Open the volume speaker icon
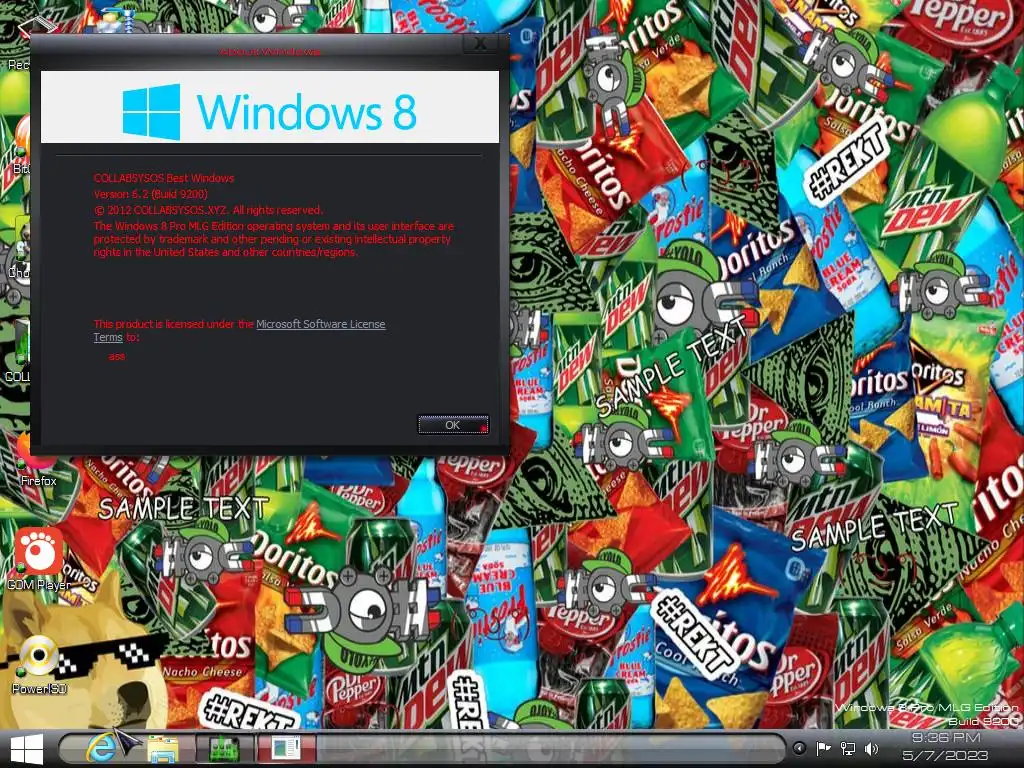 pyautogui.click(x=871, y=748)
